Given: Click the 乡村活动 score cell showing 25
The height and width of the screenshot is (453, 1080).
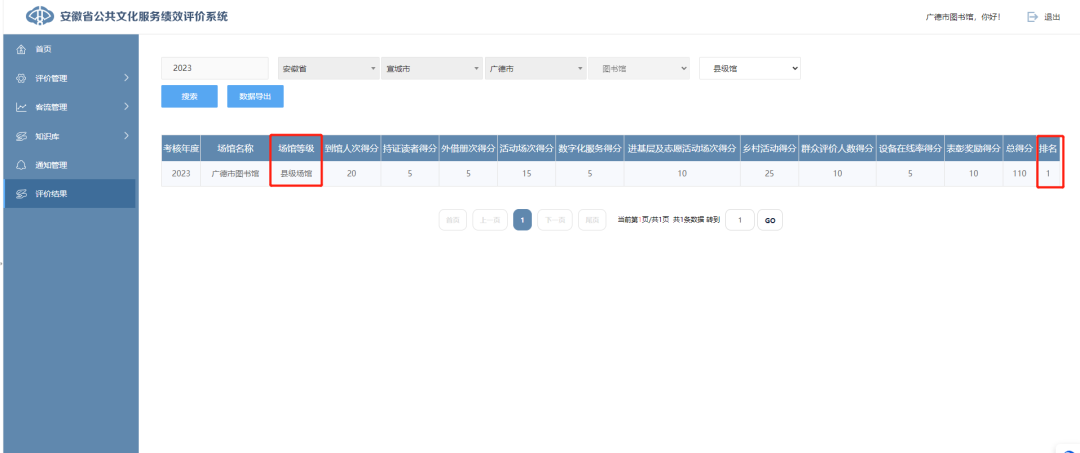Looking at the screenshot, I should click(769, 174).
